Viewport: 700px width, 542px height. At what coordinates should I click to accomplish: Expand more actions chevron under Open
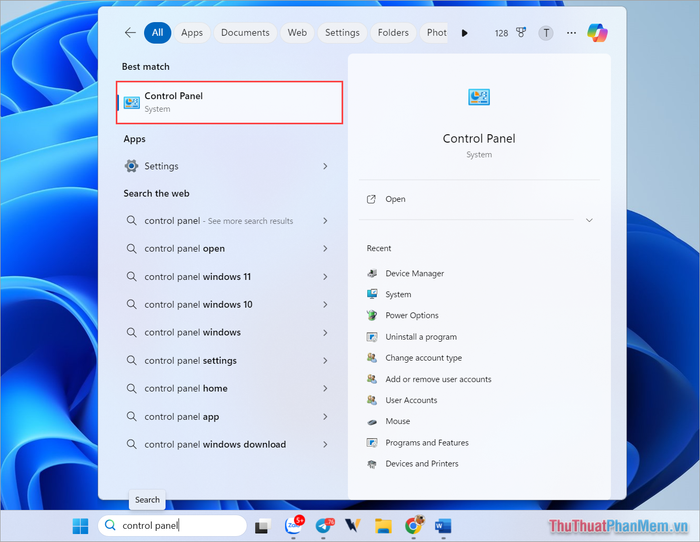589,220
